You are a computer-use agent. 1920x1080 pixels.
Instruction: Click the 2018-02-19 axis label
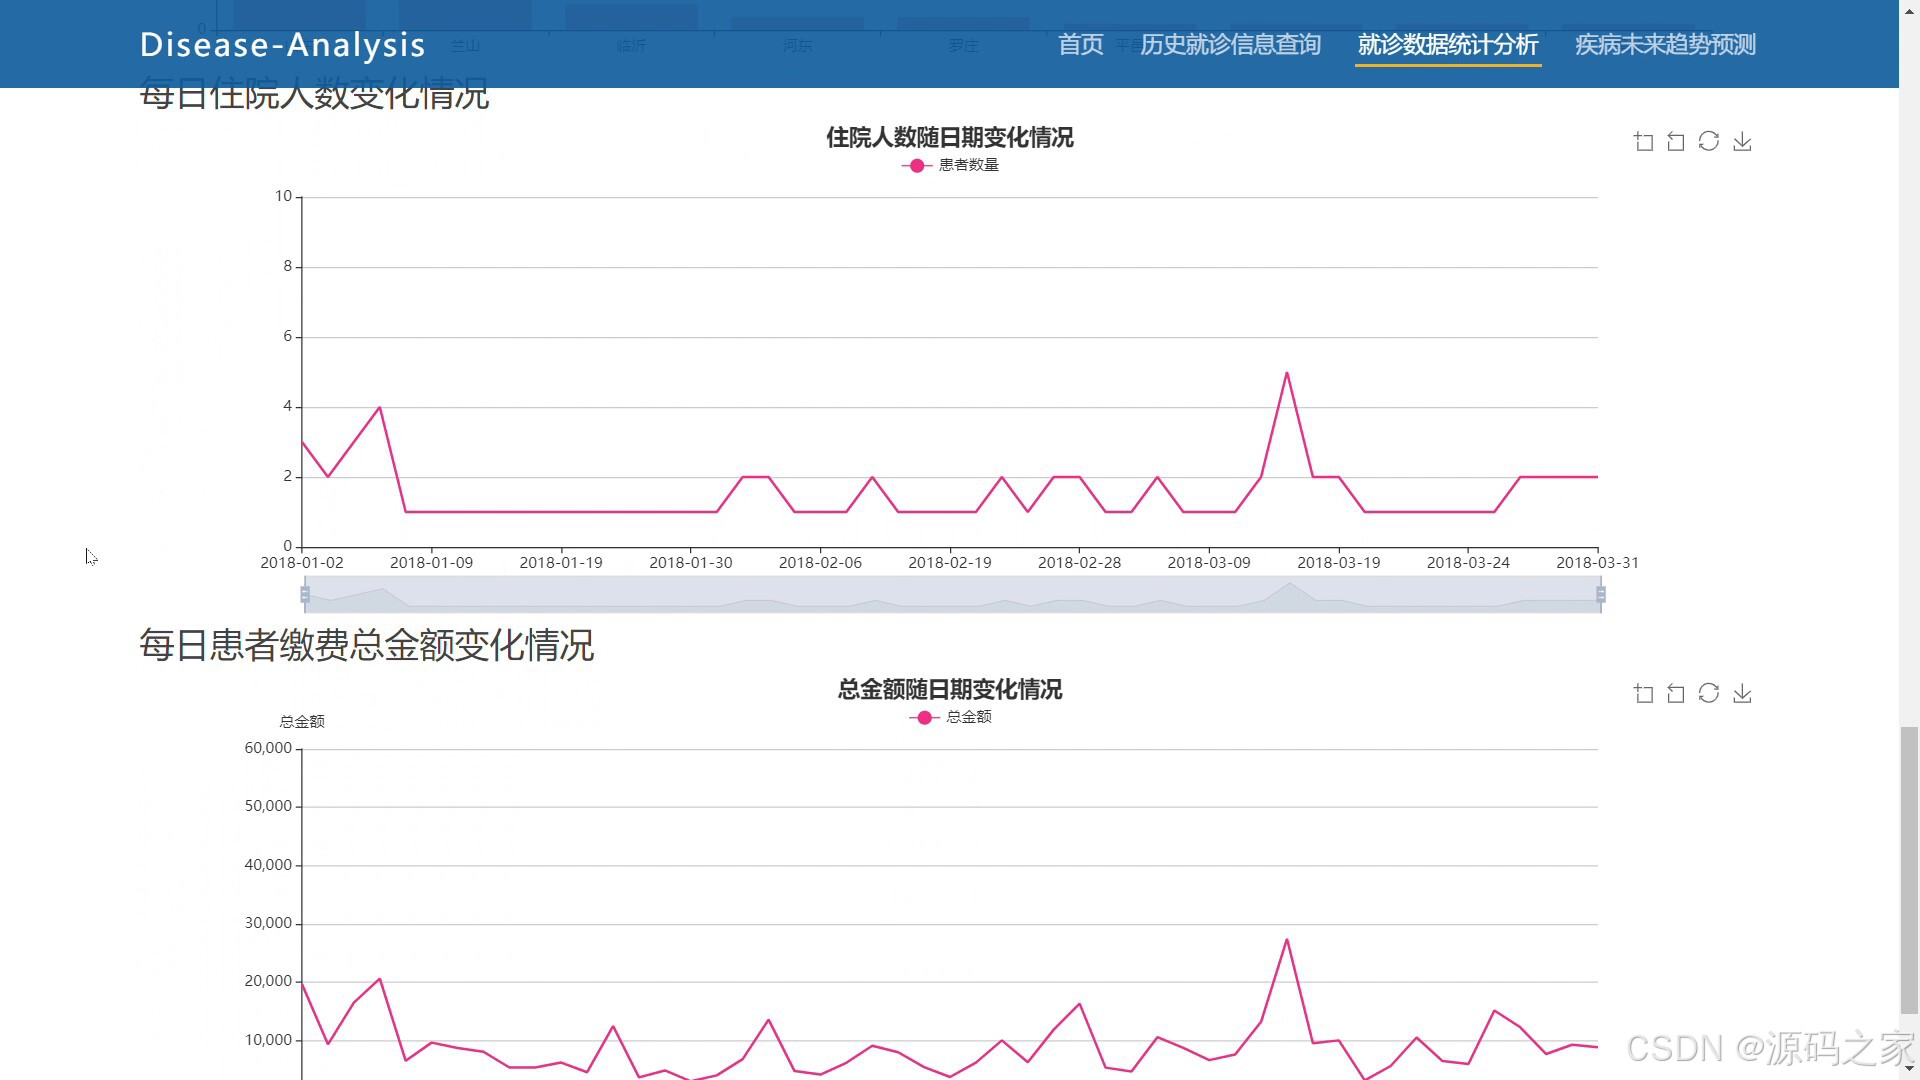pos(950,563)
